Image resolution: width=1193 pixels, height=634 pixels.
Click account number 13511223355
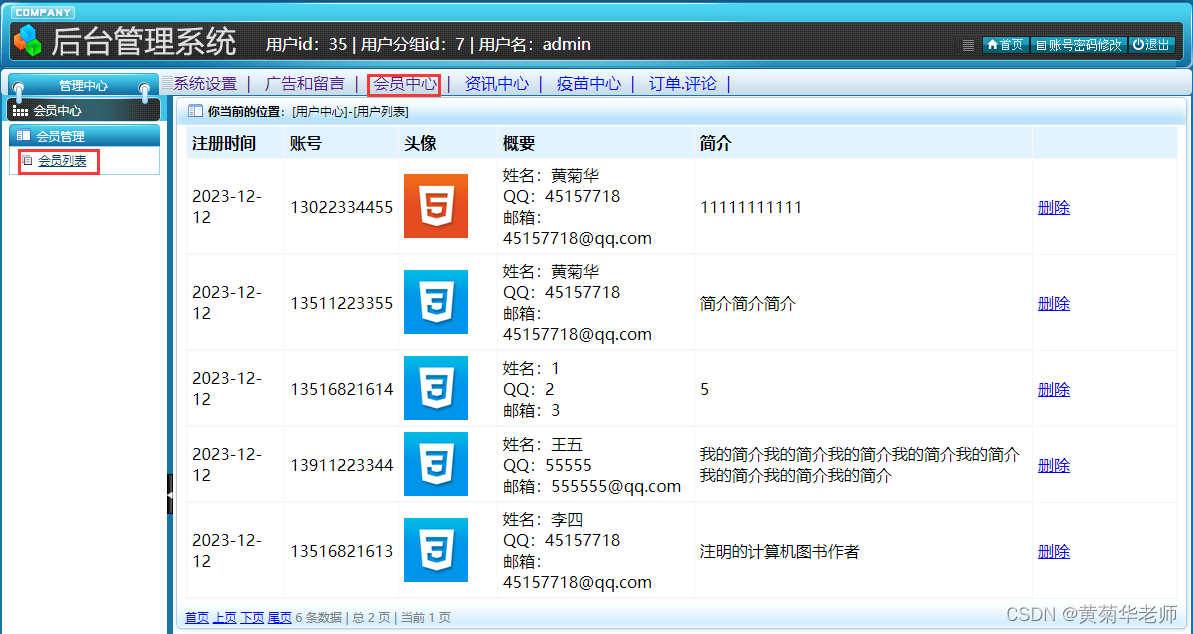(x=342, y=303)
